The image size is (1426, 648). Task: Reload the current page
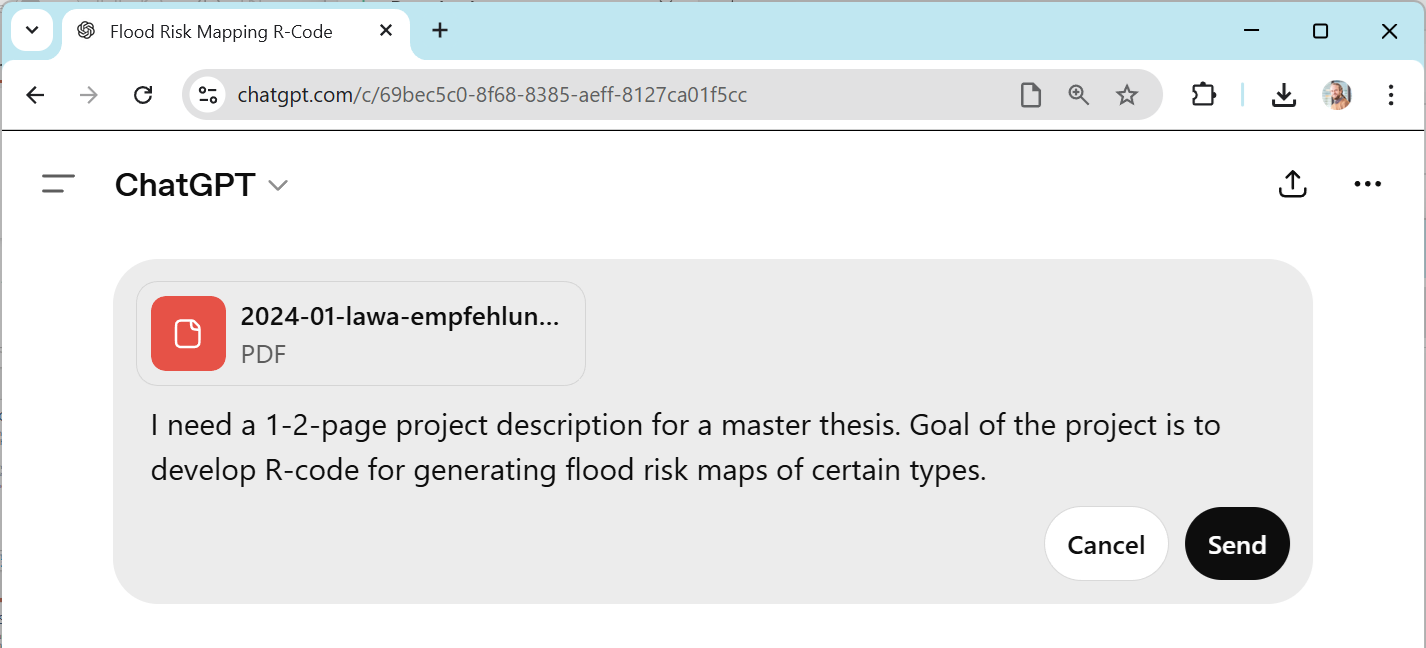pos(143,95)
